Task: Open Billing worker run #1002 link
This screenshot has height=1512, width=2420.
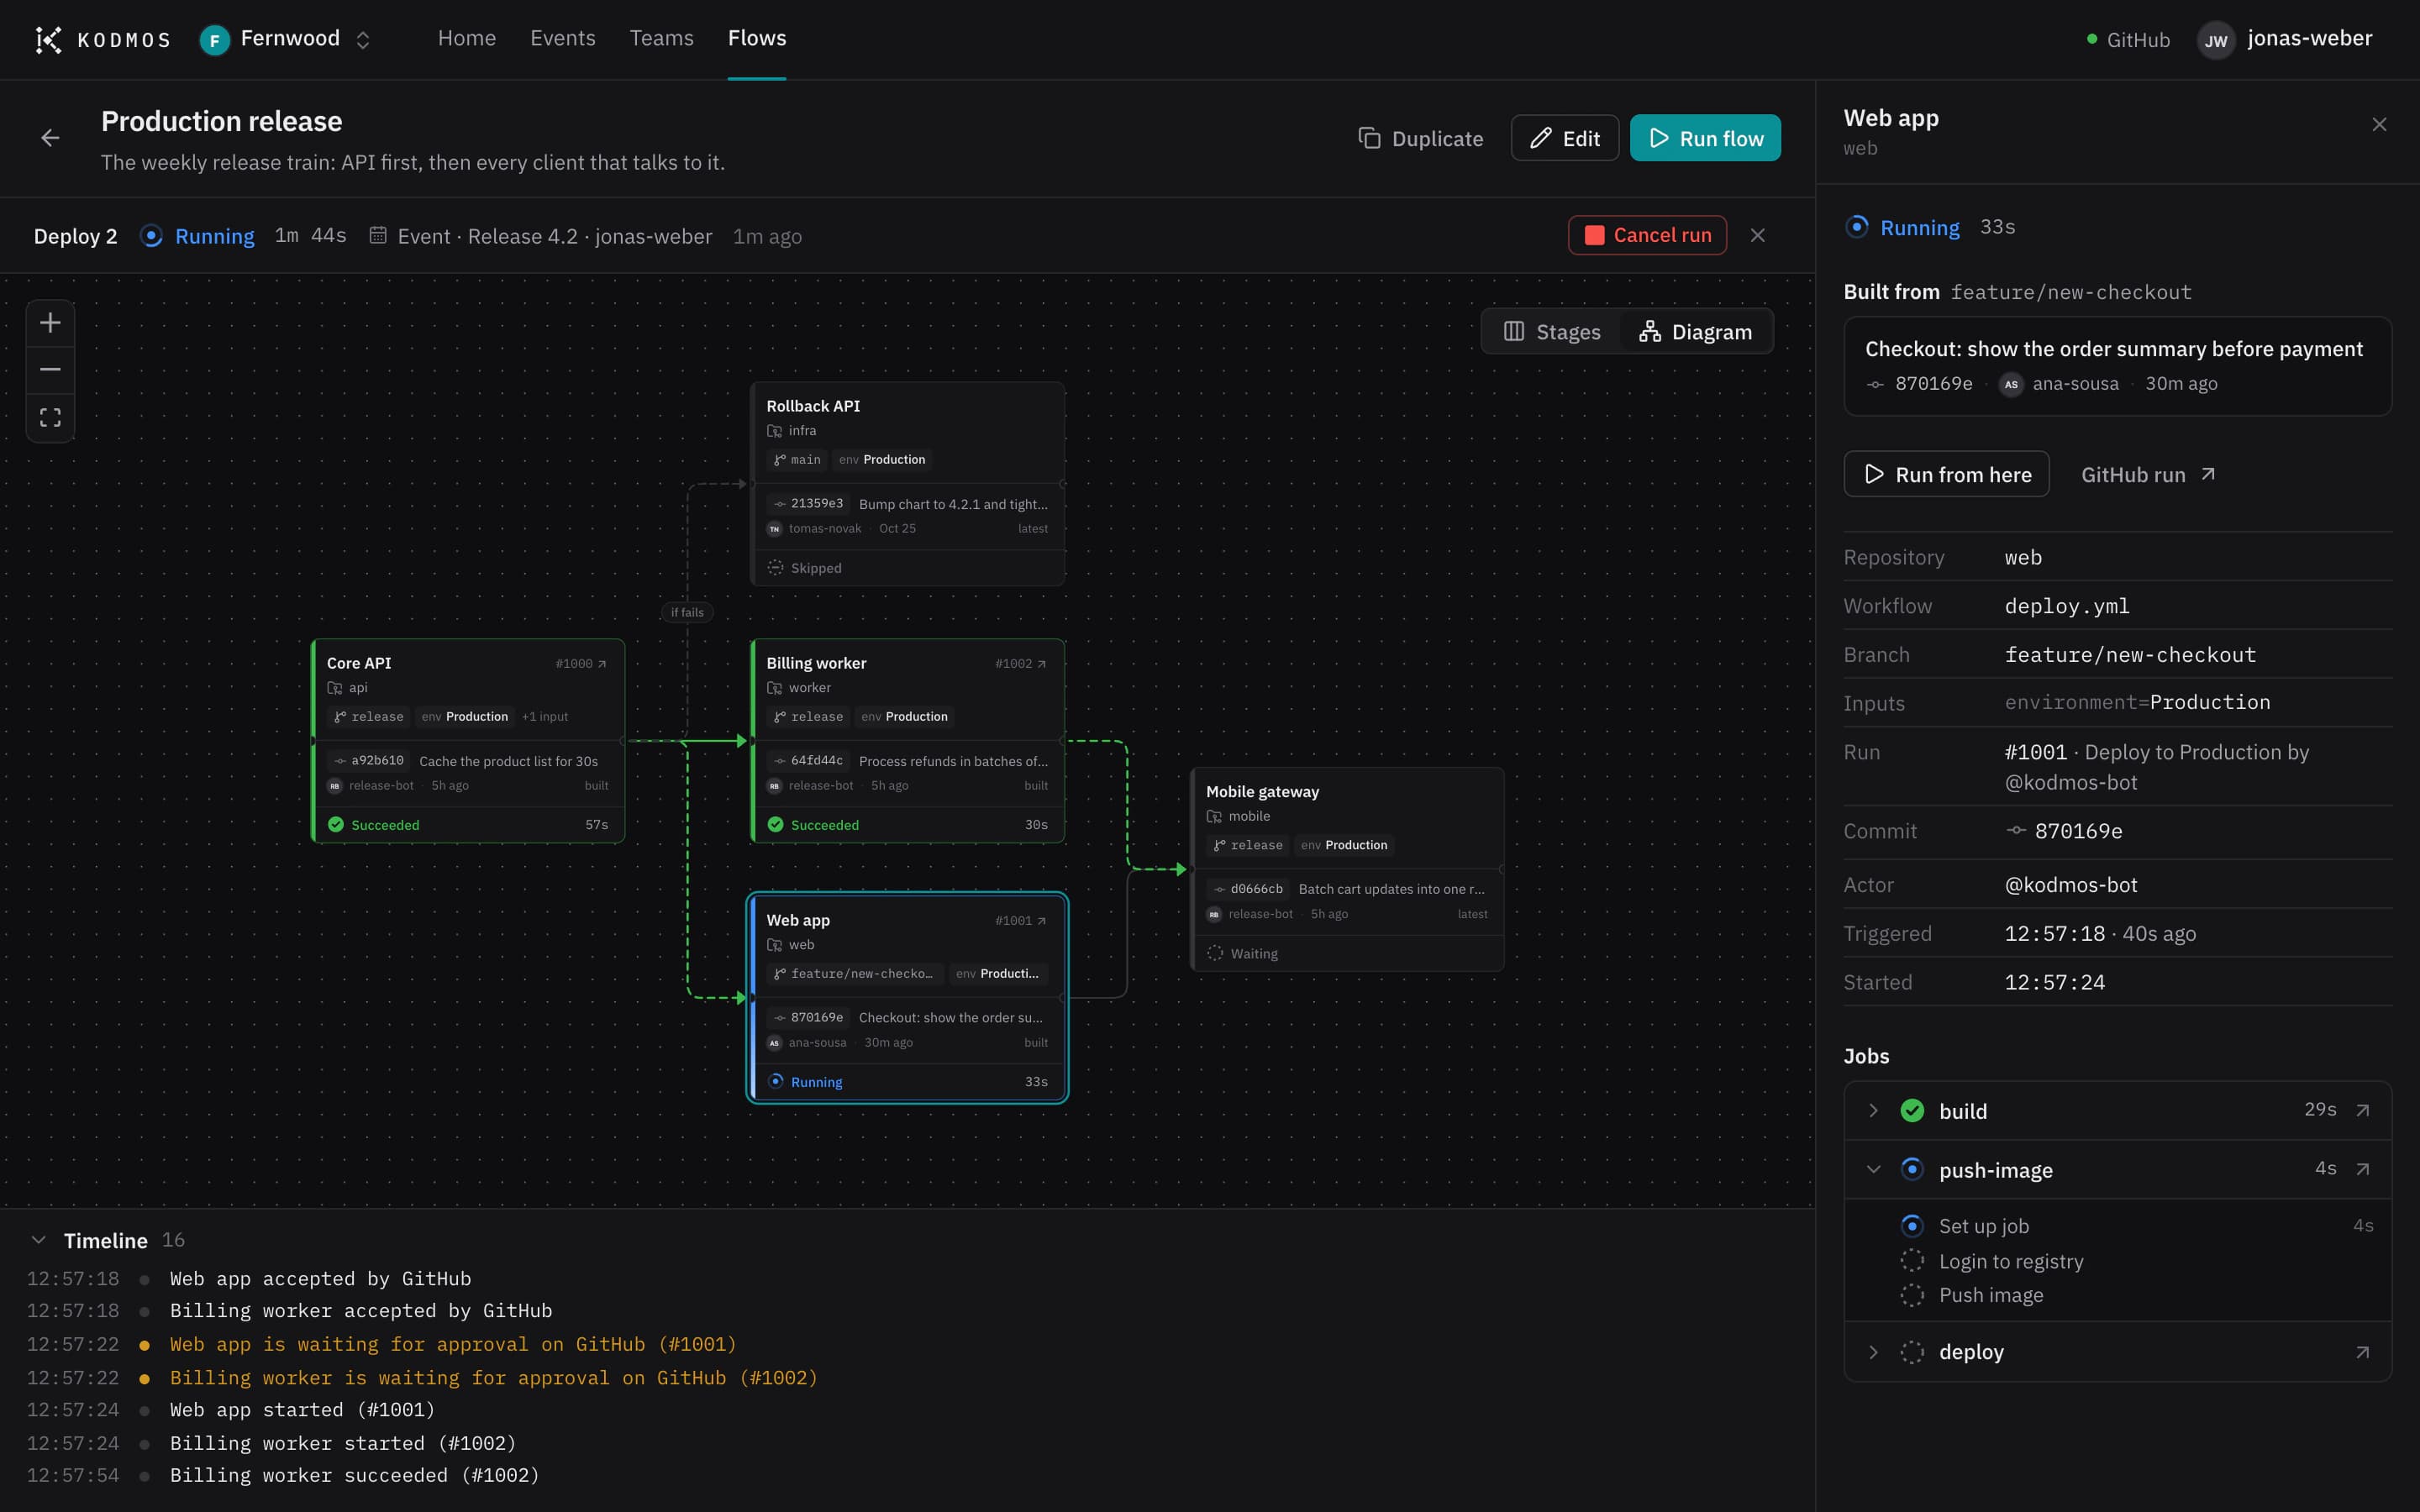Action: 1021,663
